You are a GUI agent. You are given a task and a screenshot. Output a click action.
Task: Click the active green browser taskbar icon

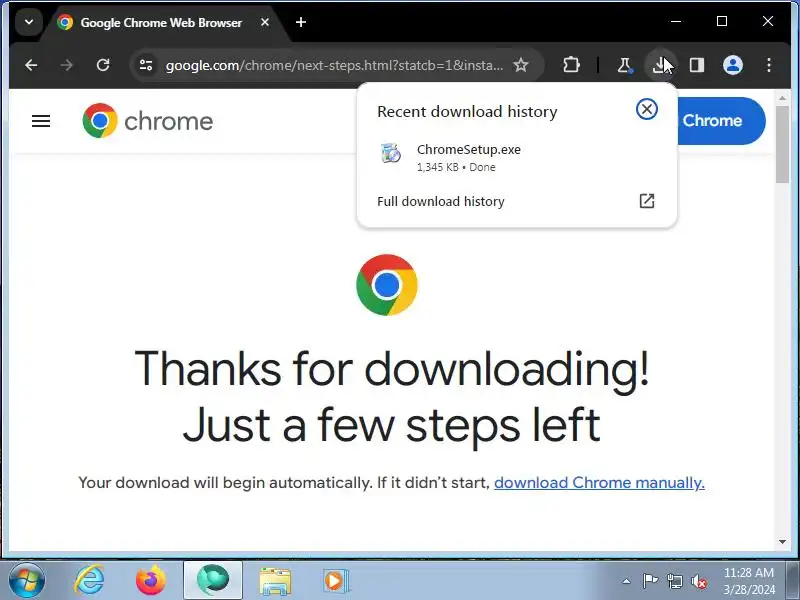(x=213, y=580)
